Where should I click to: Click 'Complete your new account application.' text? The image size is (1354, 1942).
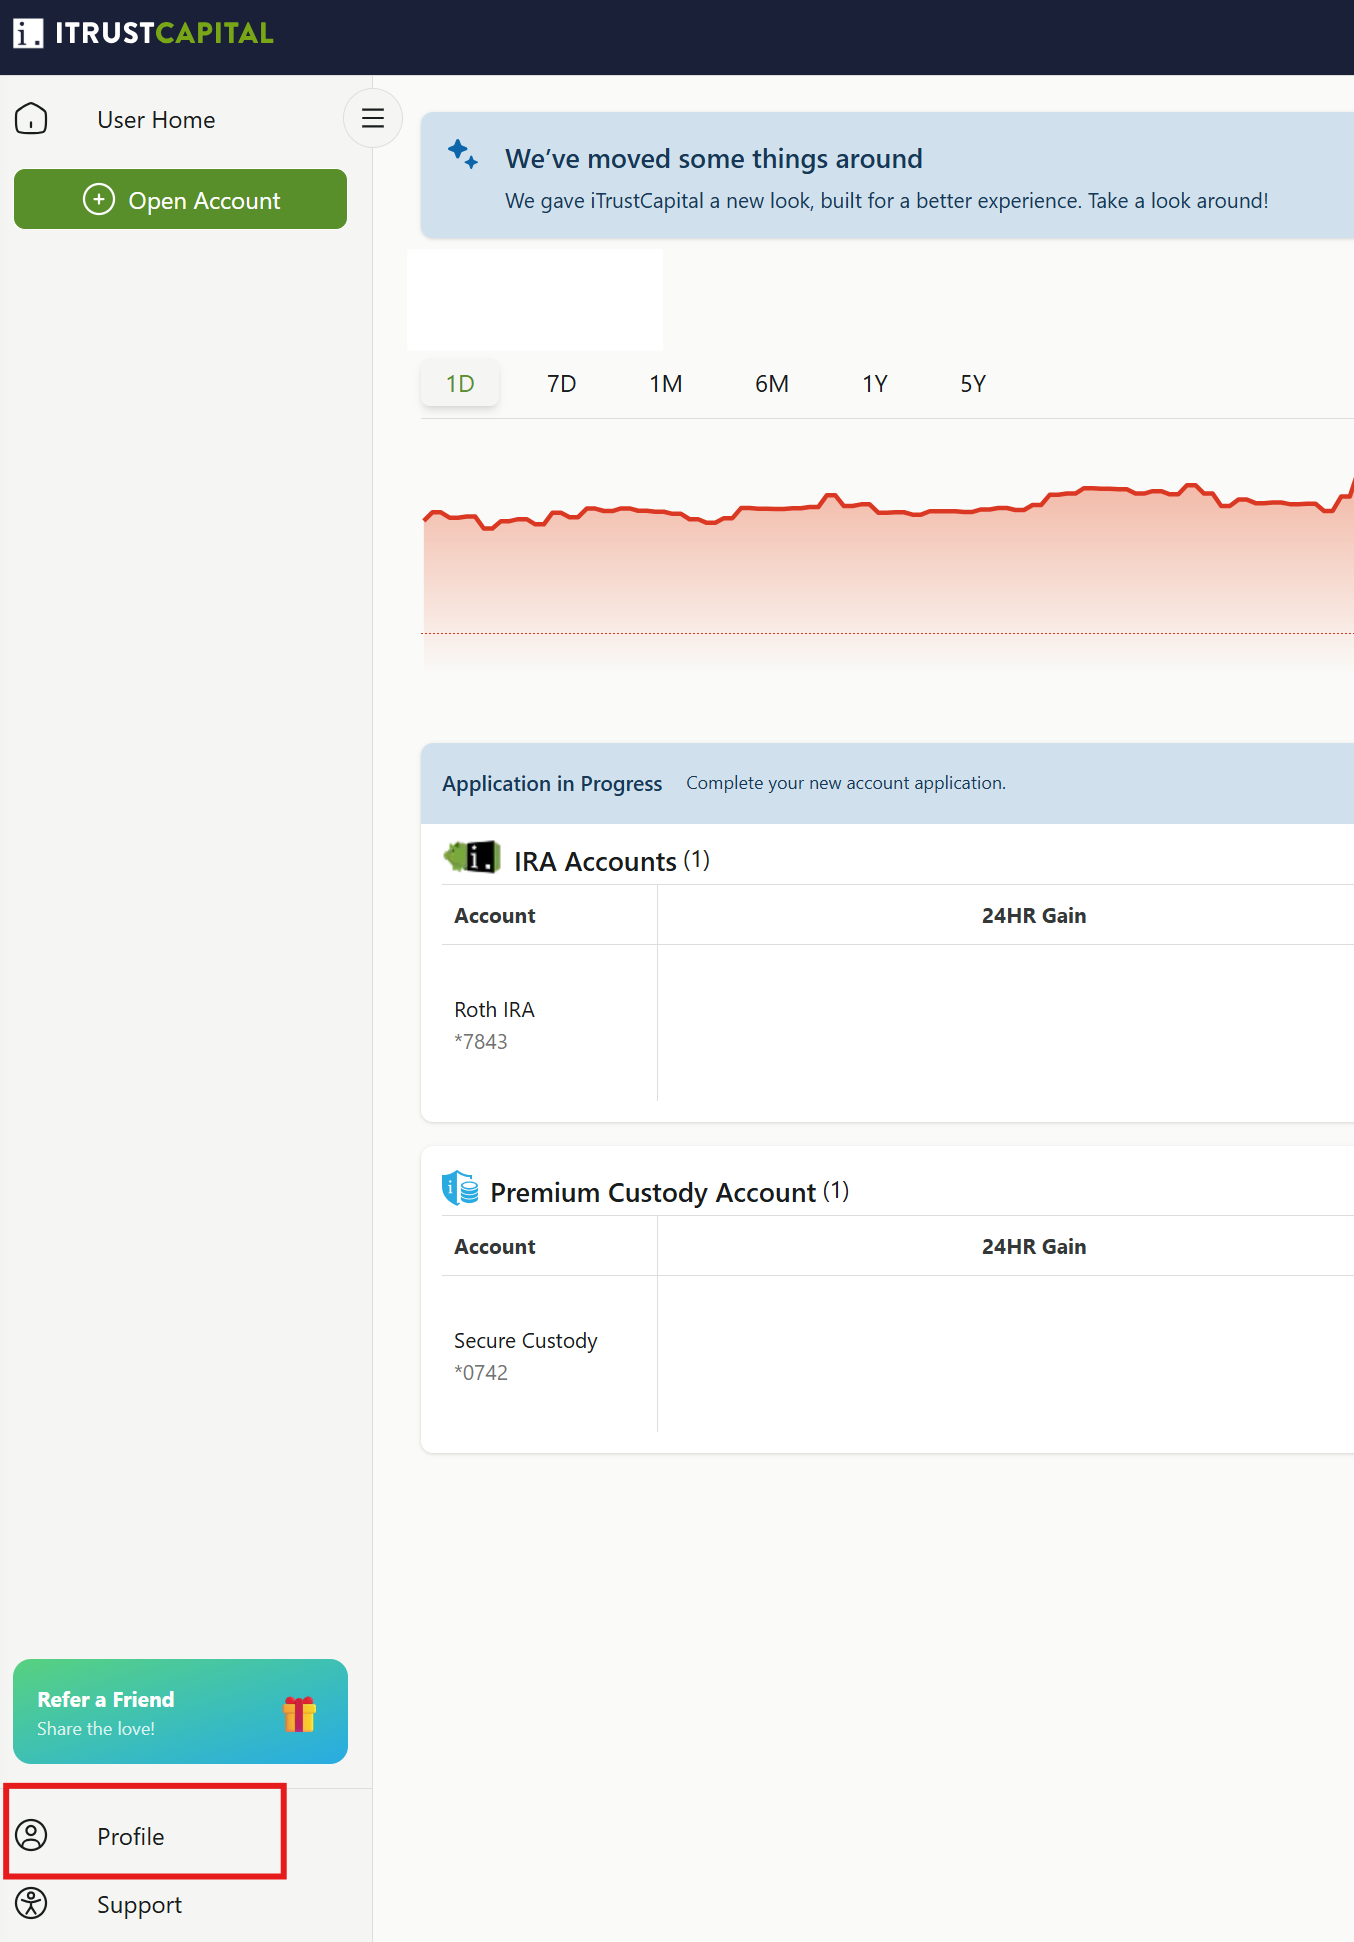pos(846,783)
